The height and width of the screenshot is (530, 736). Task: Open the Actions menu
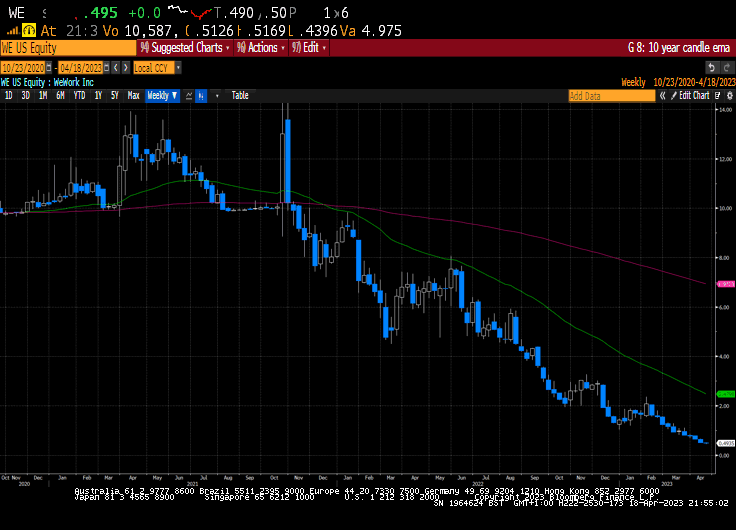click(261, 47)
